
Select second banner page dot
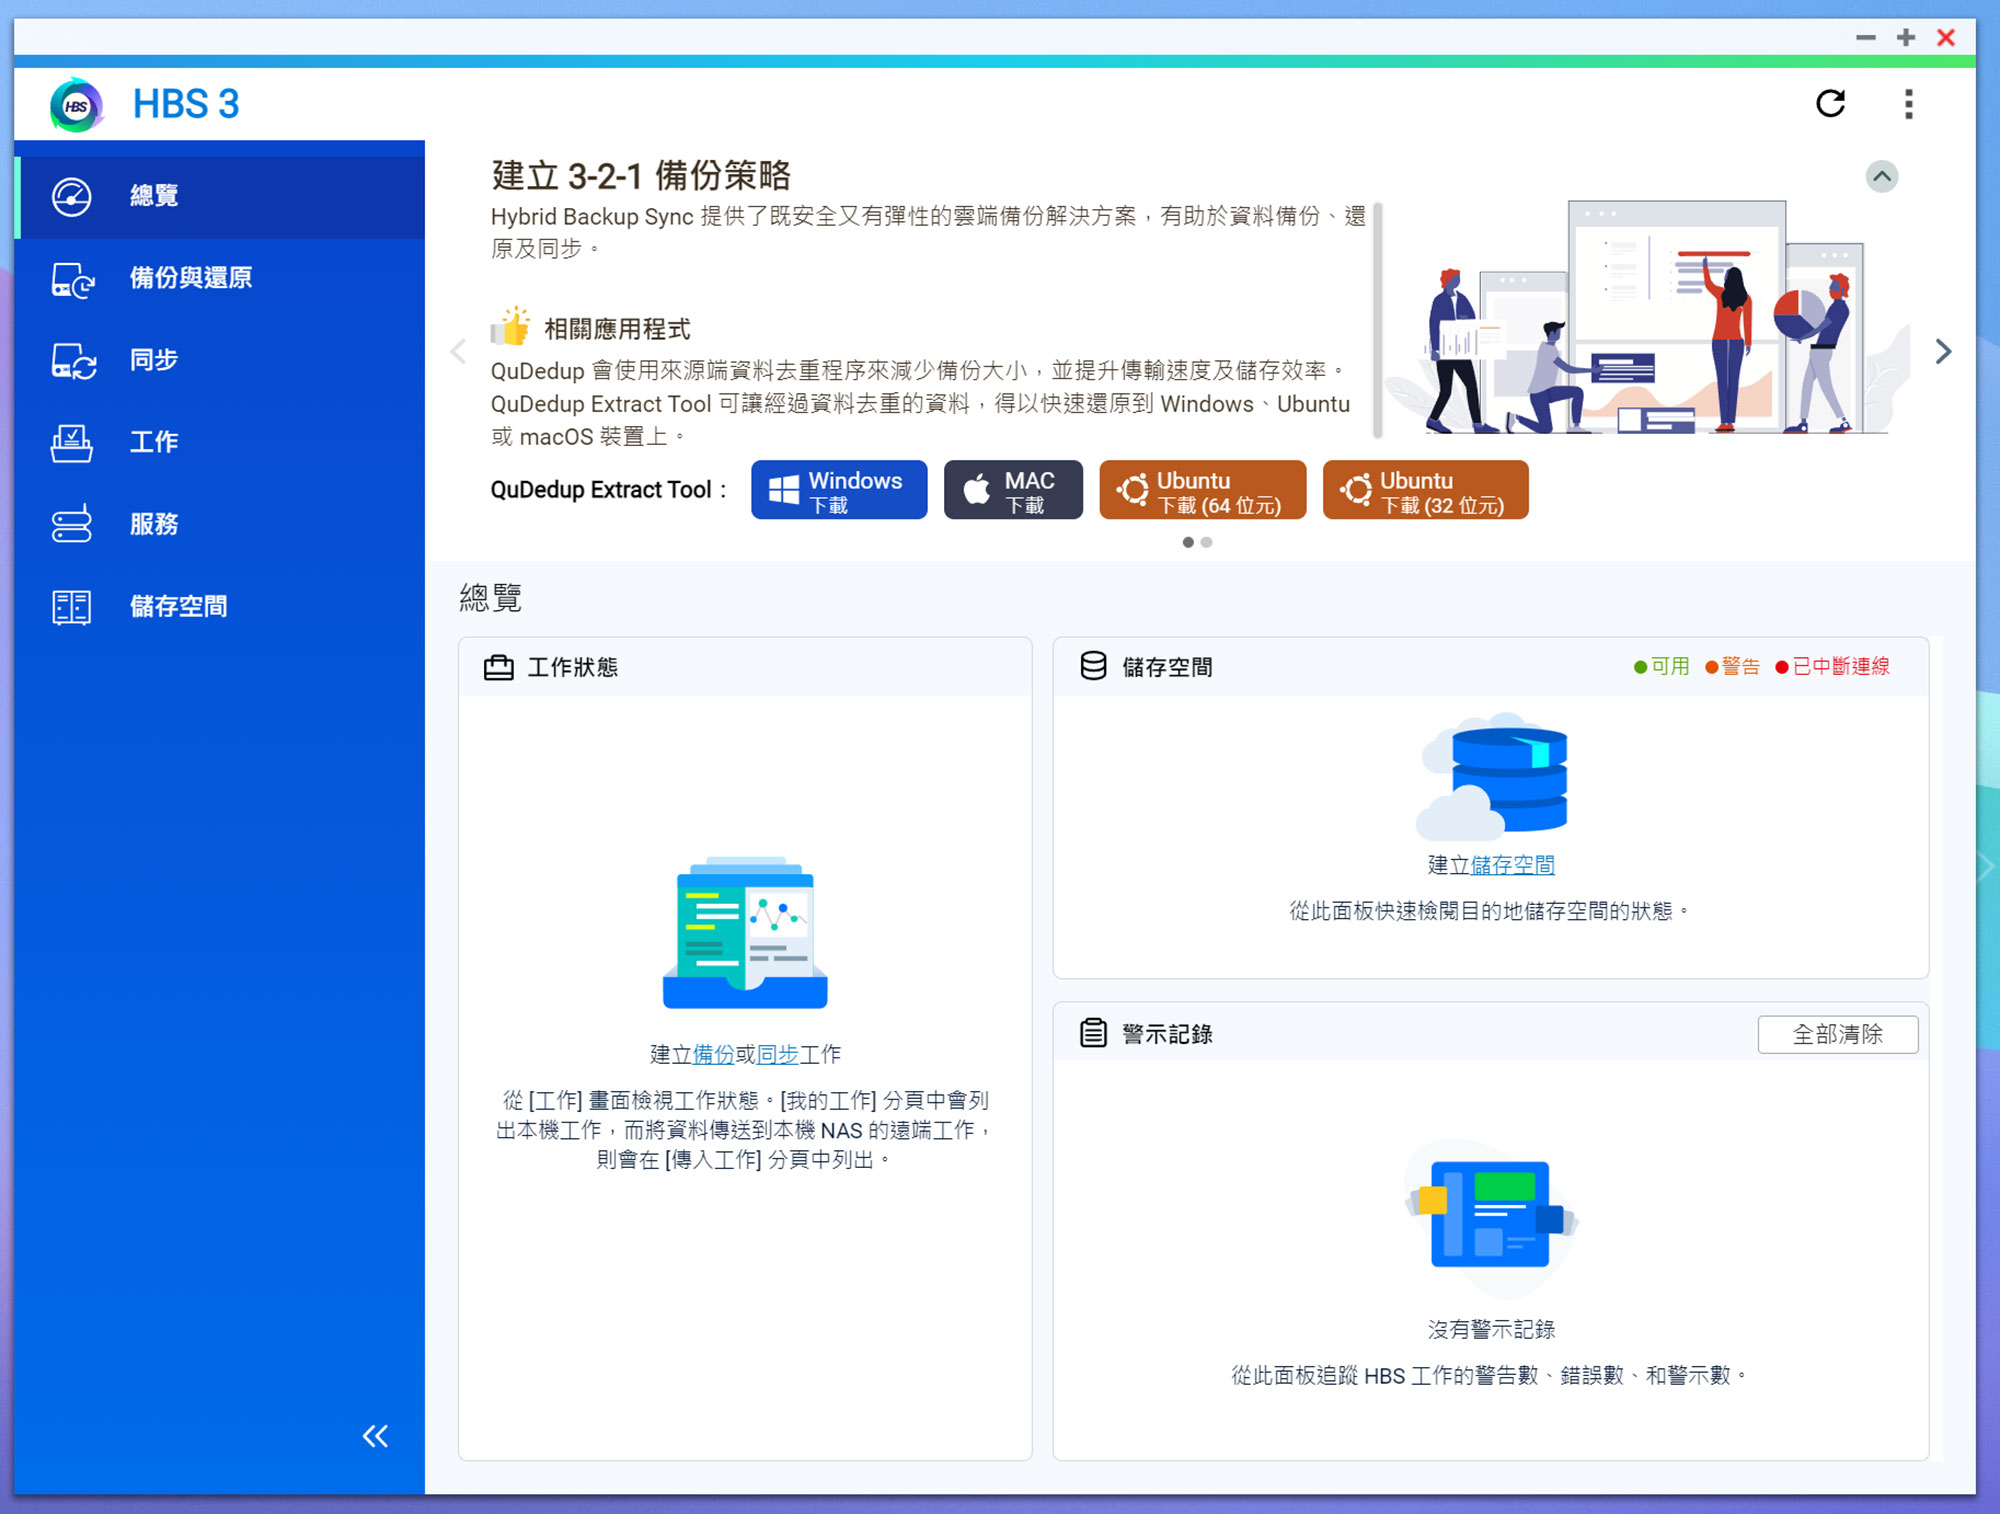pyautogui.click(x=1207, y=542)
